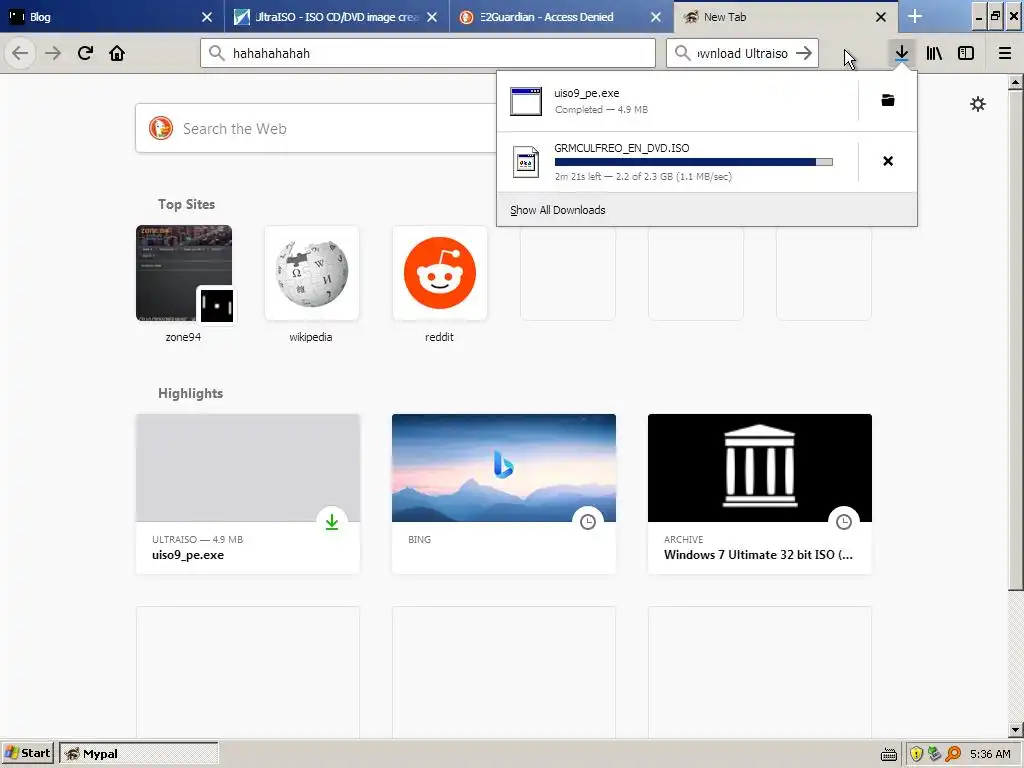Open the home page via house icon
The width and height of the screenshot is (1024, 768).
click(x=117, y=53)
